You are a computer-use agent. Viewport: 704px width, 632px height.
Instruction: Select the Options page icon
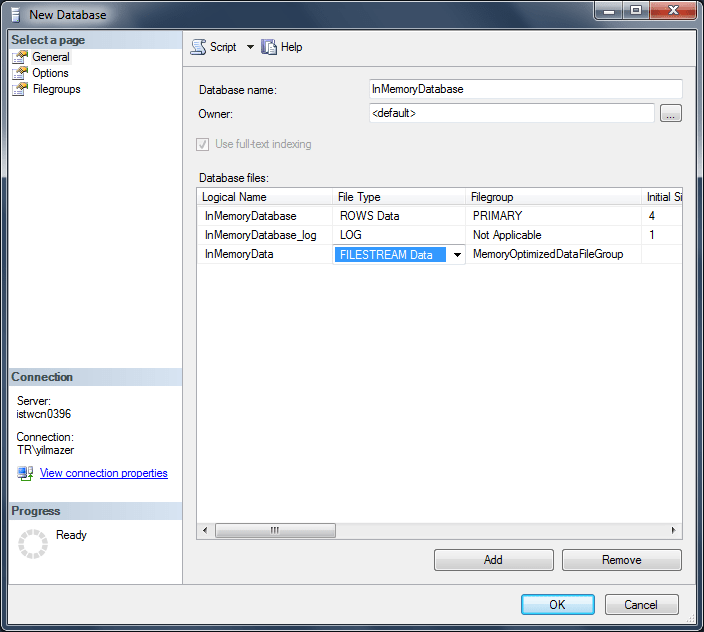click(20, 73)
